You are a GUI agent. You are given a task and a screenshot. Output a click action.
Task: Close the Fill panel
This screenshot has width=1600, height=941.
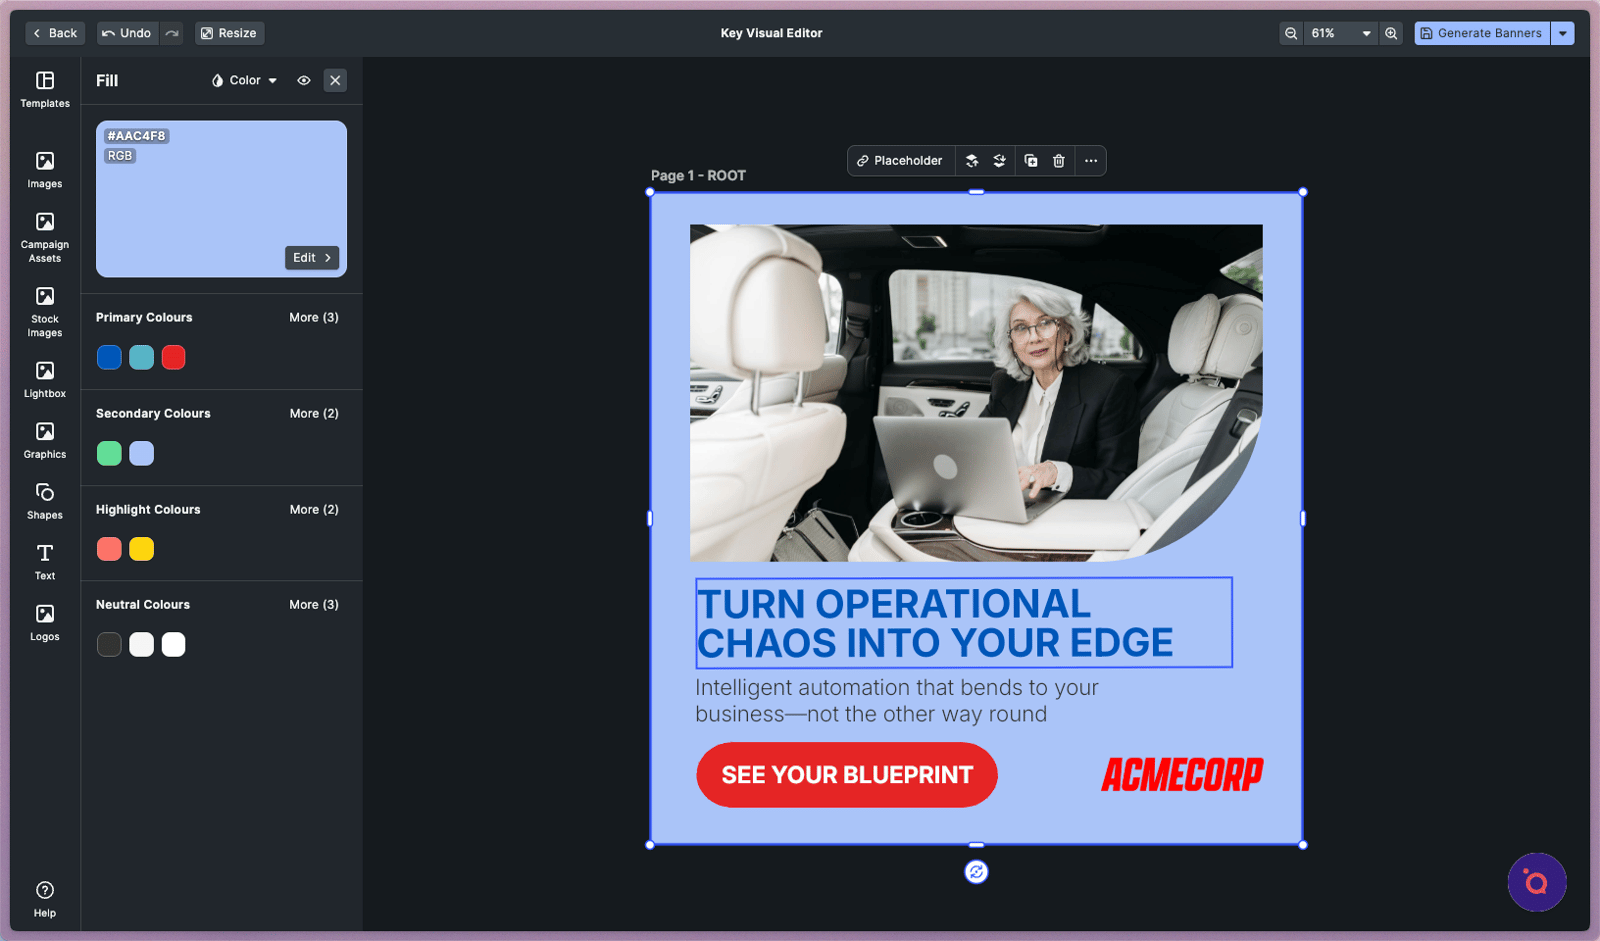pyautogui.click(x=335, y=80)
